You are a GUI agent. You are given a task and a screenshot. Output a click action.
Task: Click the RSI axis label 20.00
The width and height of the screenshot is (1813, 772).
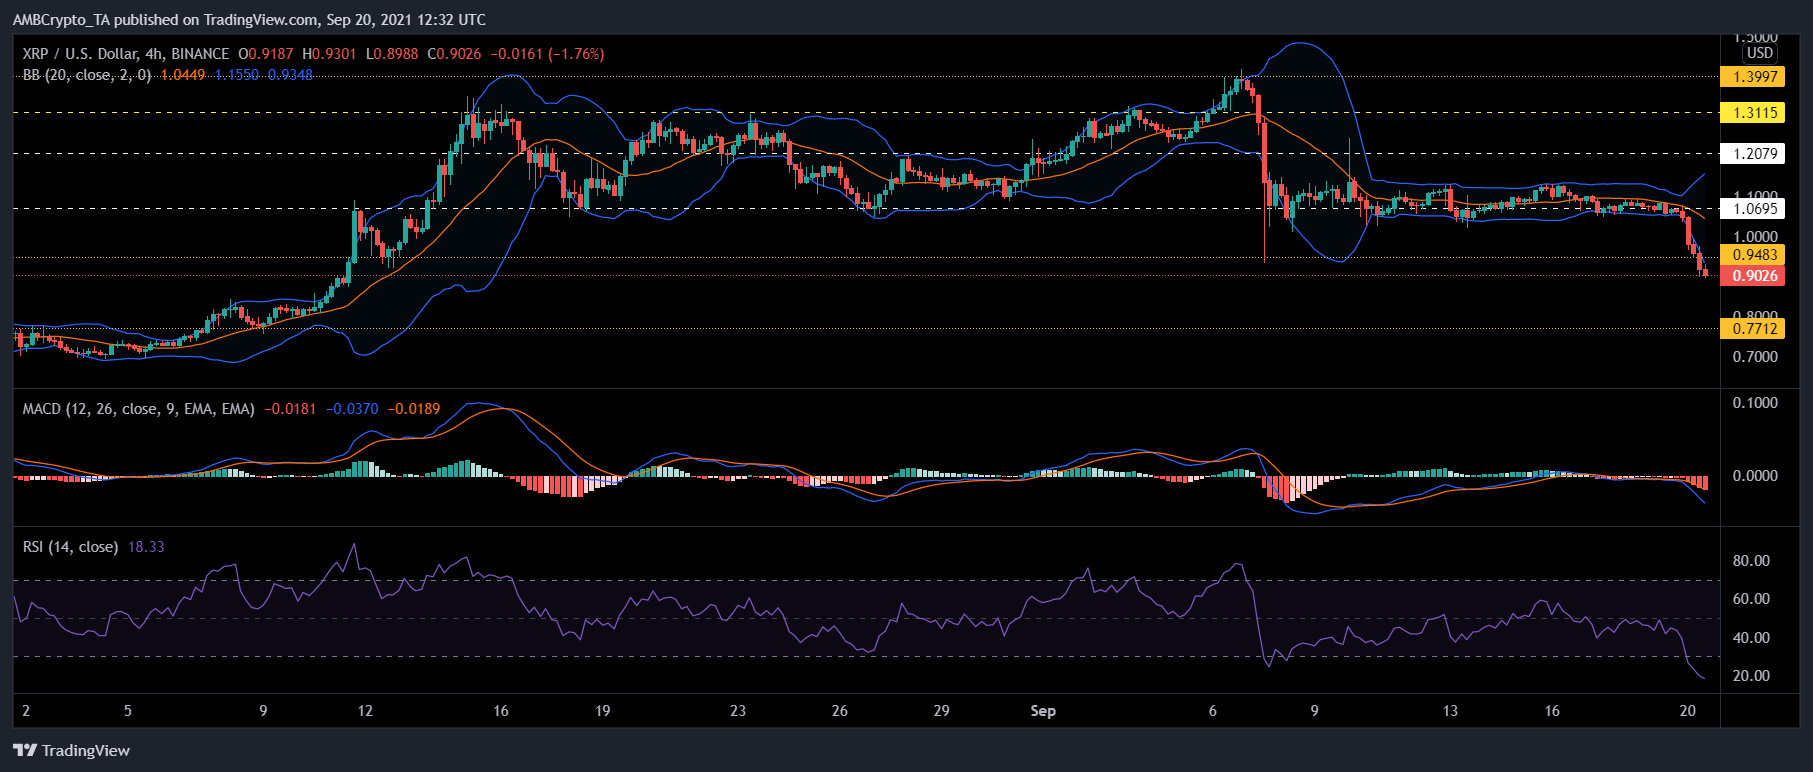[x=1751, y=676]
